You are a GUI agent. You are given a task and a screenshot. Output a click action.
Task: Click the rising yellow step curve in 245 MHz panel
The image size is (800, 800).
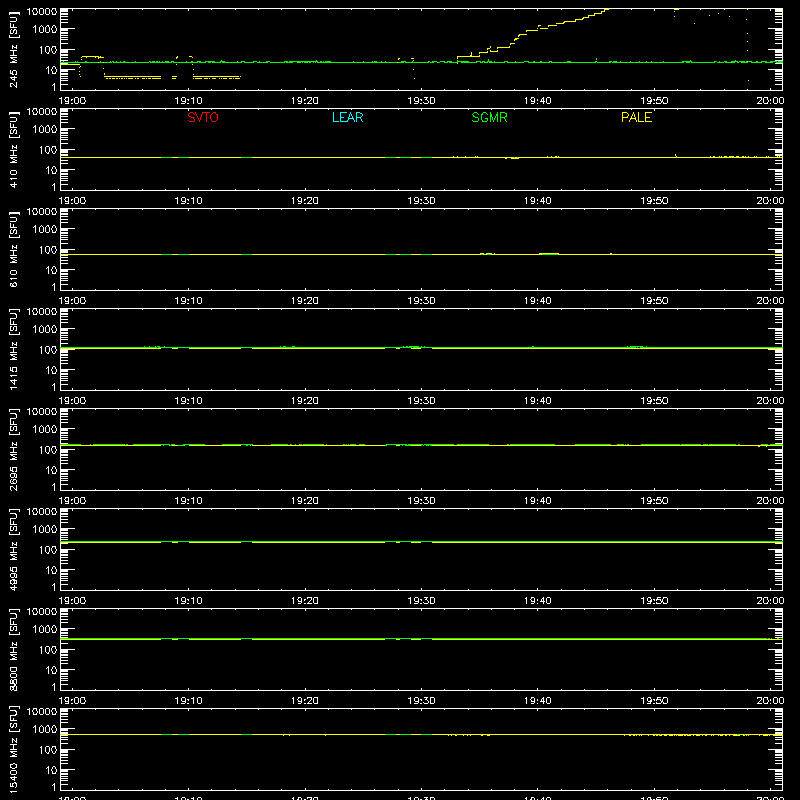(532, 31)
